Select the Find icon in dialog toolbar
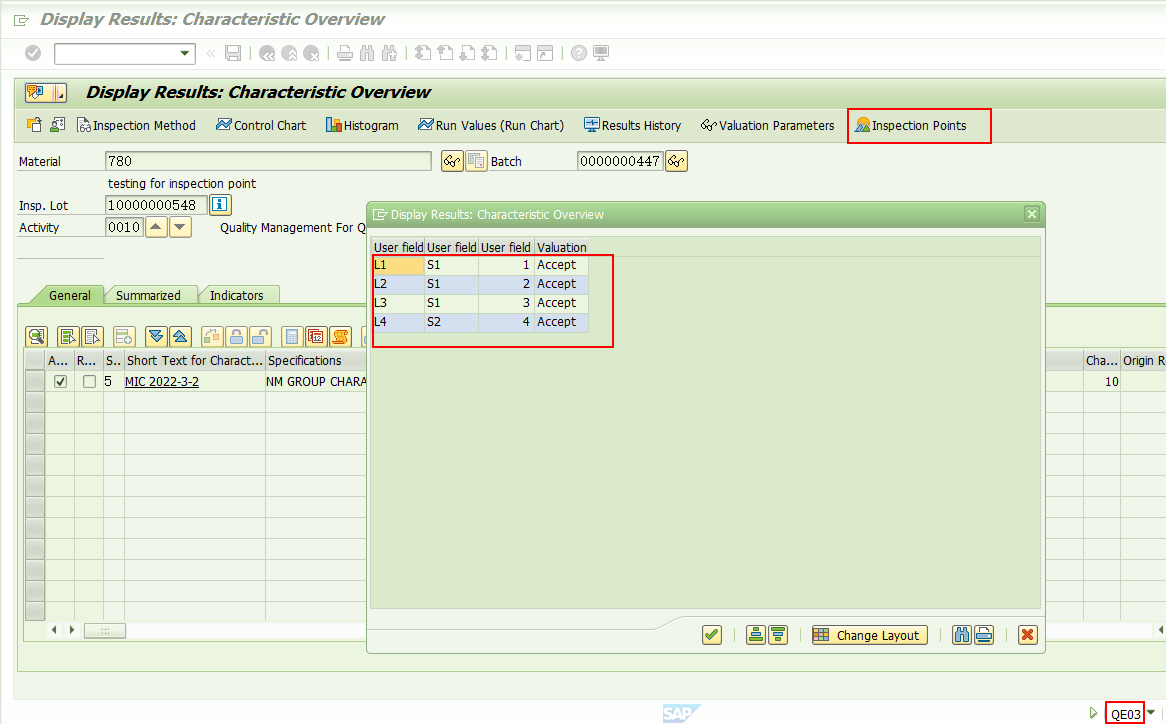1166x724 pixels. 960,634
